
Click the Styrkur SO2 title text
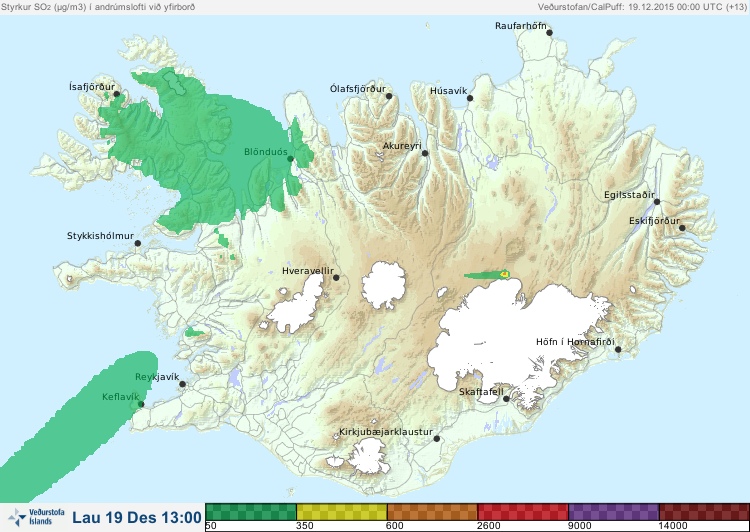tap(98, 7)
